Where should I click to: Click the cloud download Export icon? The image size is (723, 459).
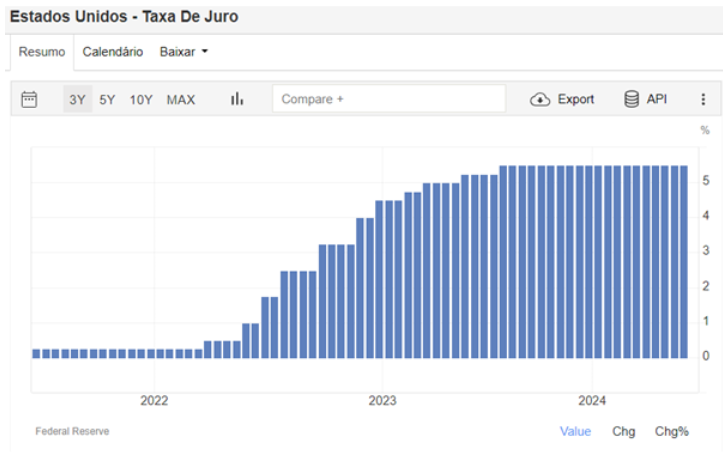point(539,99)
